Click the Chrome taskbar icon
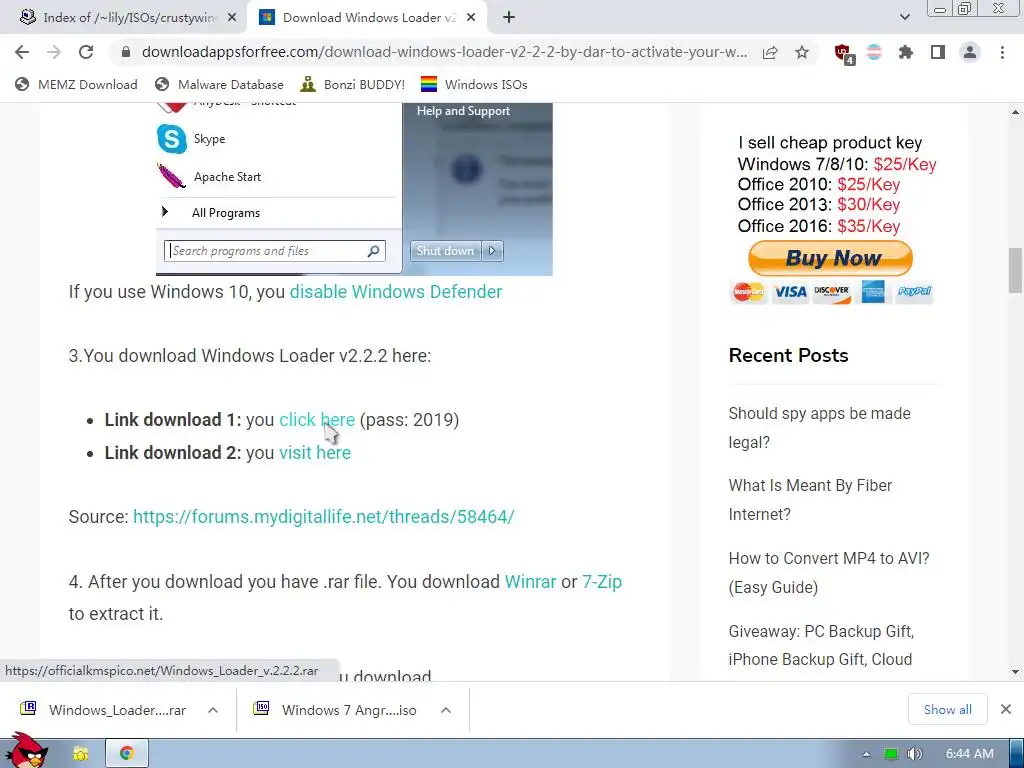This screenshot has width=1024, height=768. (127, 754)
